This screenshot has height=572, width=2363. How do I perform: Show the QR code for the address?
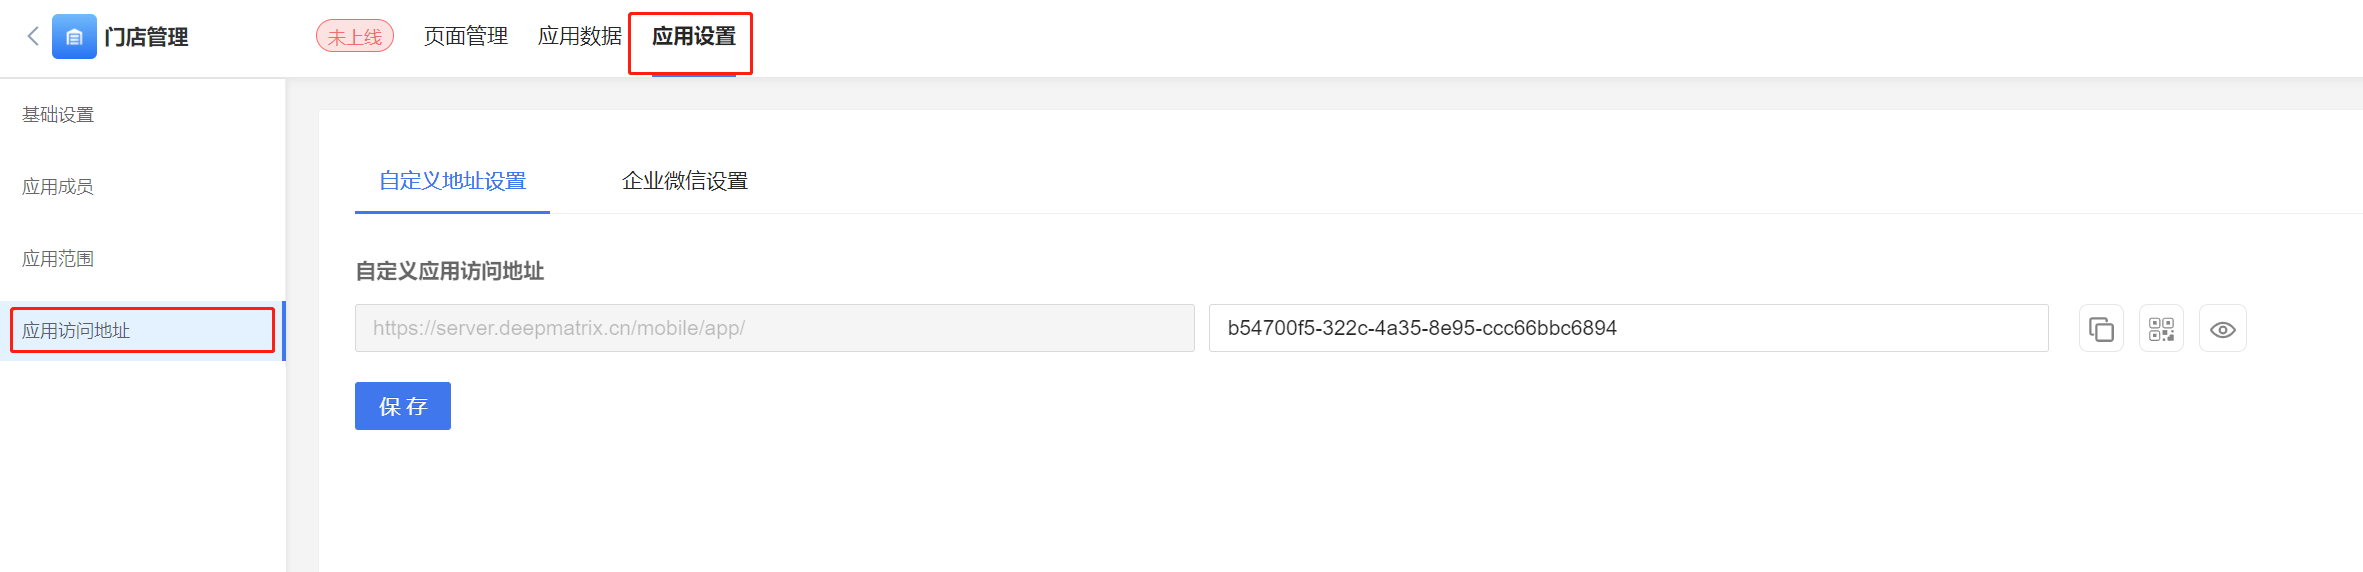[2161, 329]
